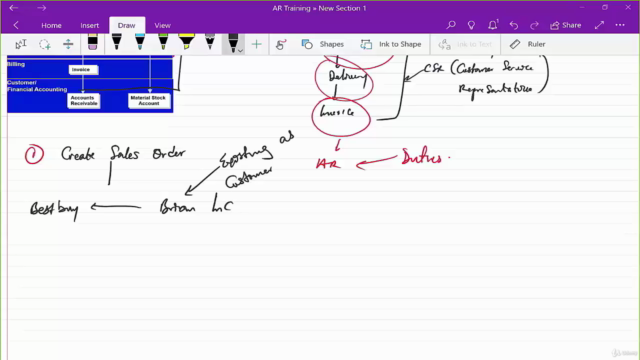Enter full screen mode arrow icon
This screenshot has width=640, height=360.
(599, 25)
